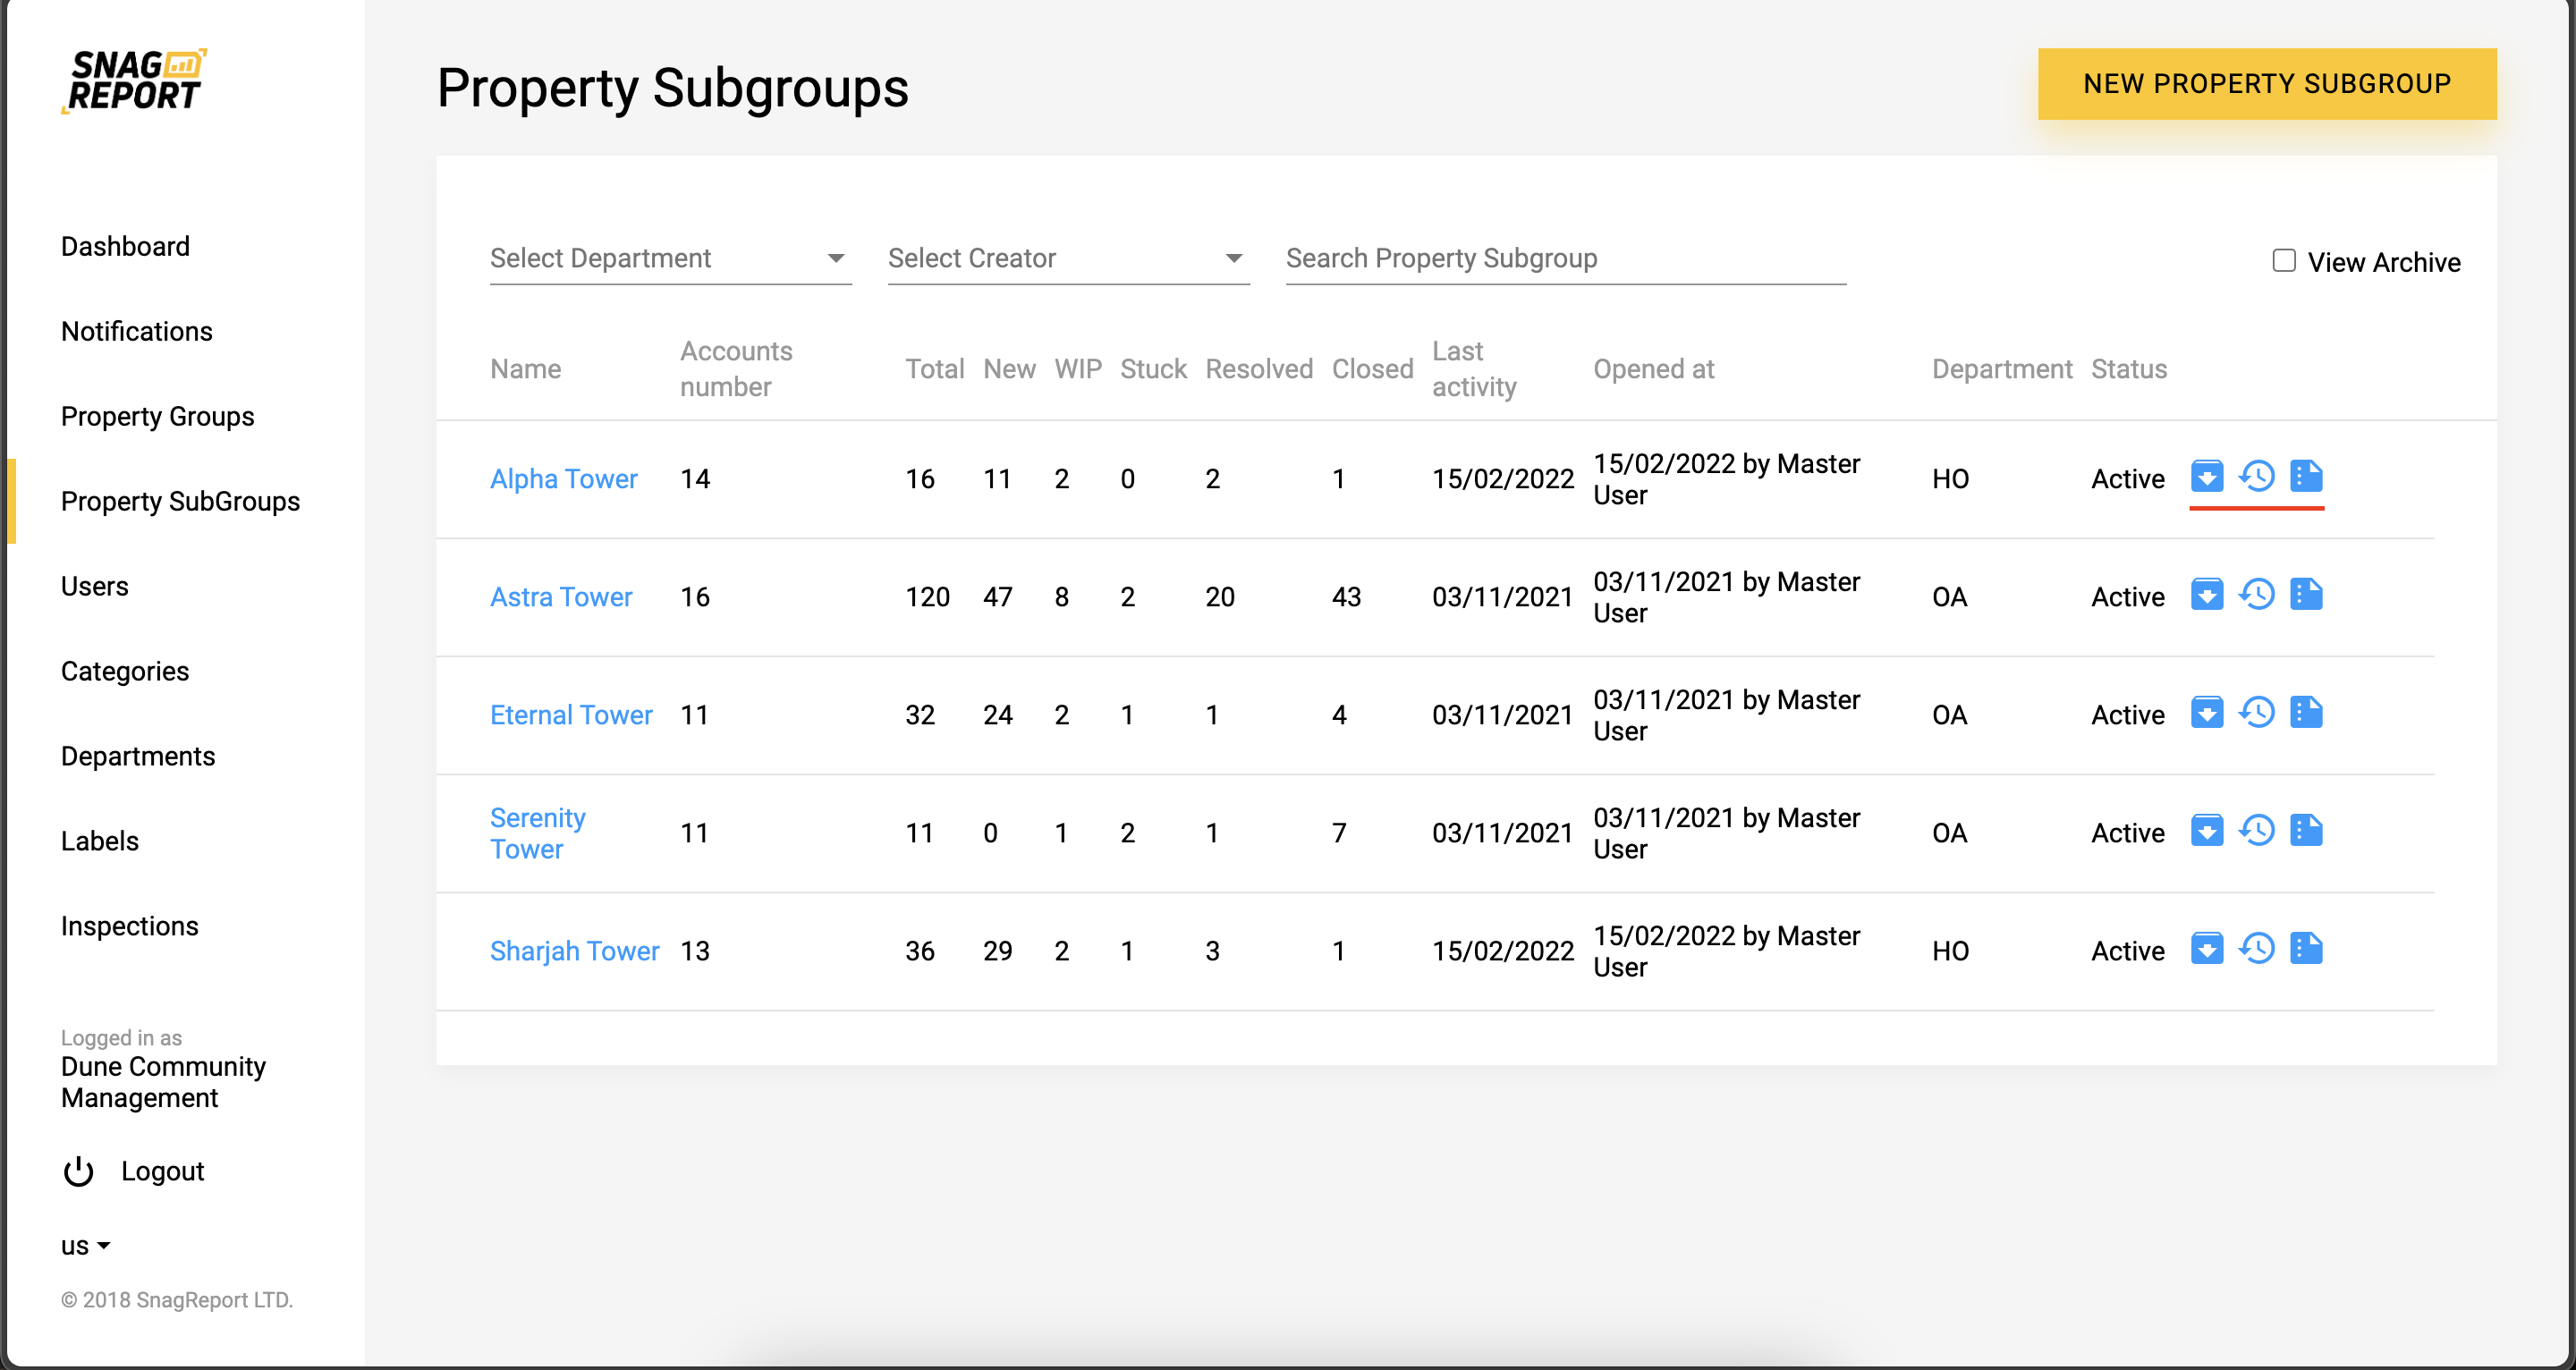The height and width of the screenshot is (1370, 2576).
Task: Navigate to Inspections section
Action: click(x=129, y=926)
